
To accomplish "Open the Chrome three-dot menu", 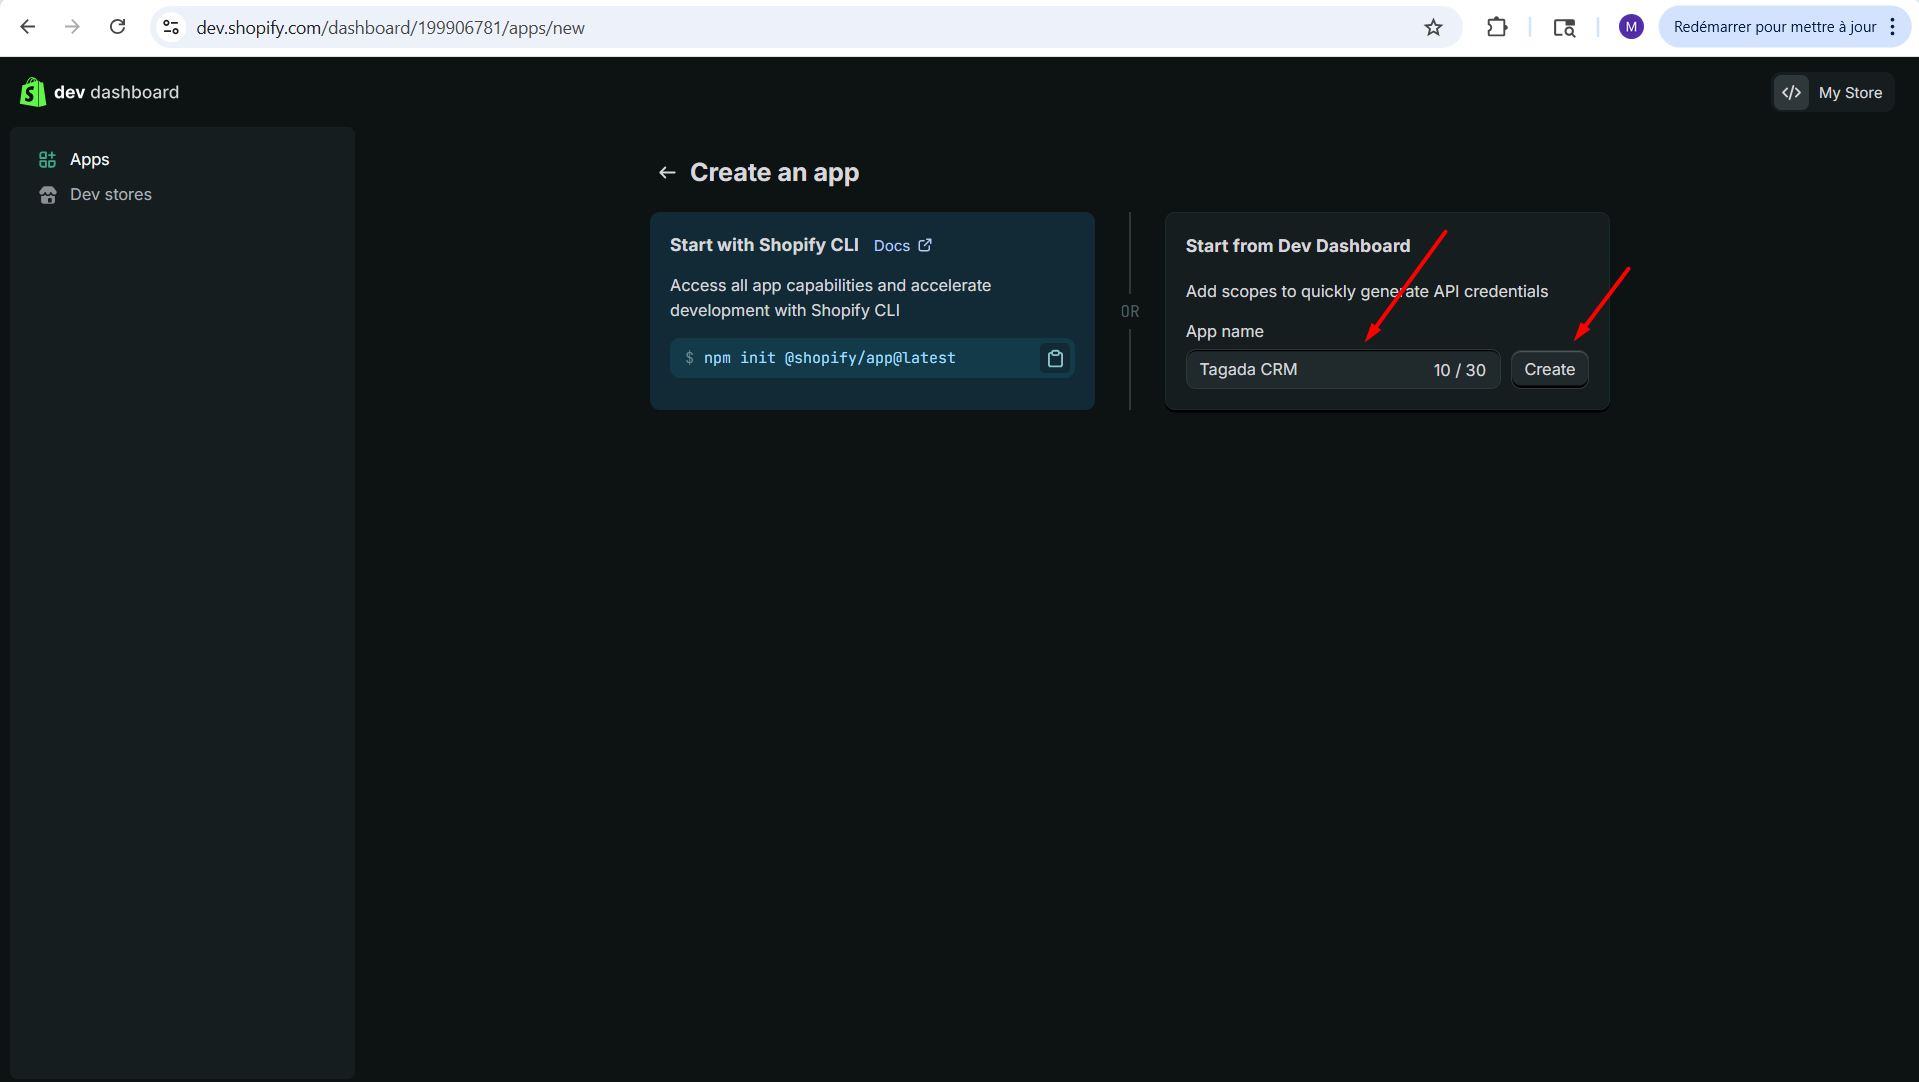I will pyautogui.click(x=1893, y=27).
